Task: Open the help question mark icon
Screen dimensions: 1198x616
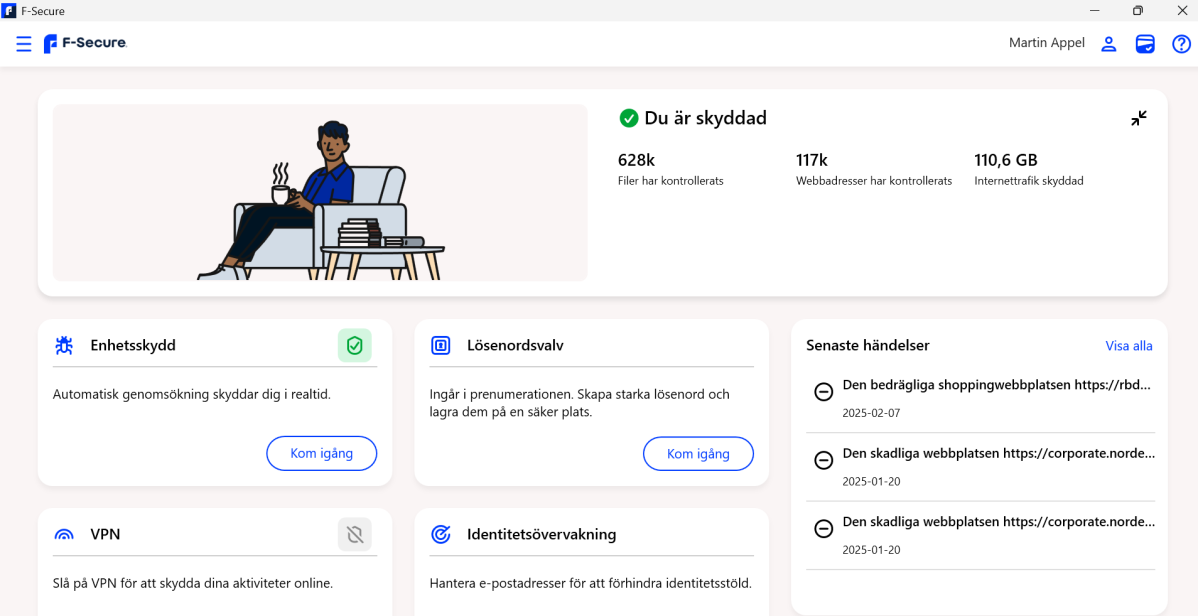Action: pyautogui.click(x=1181, y=44)
